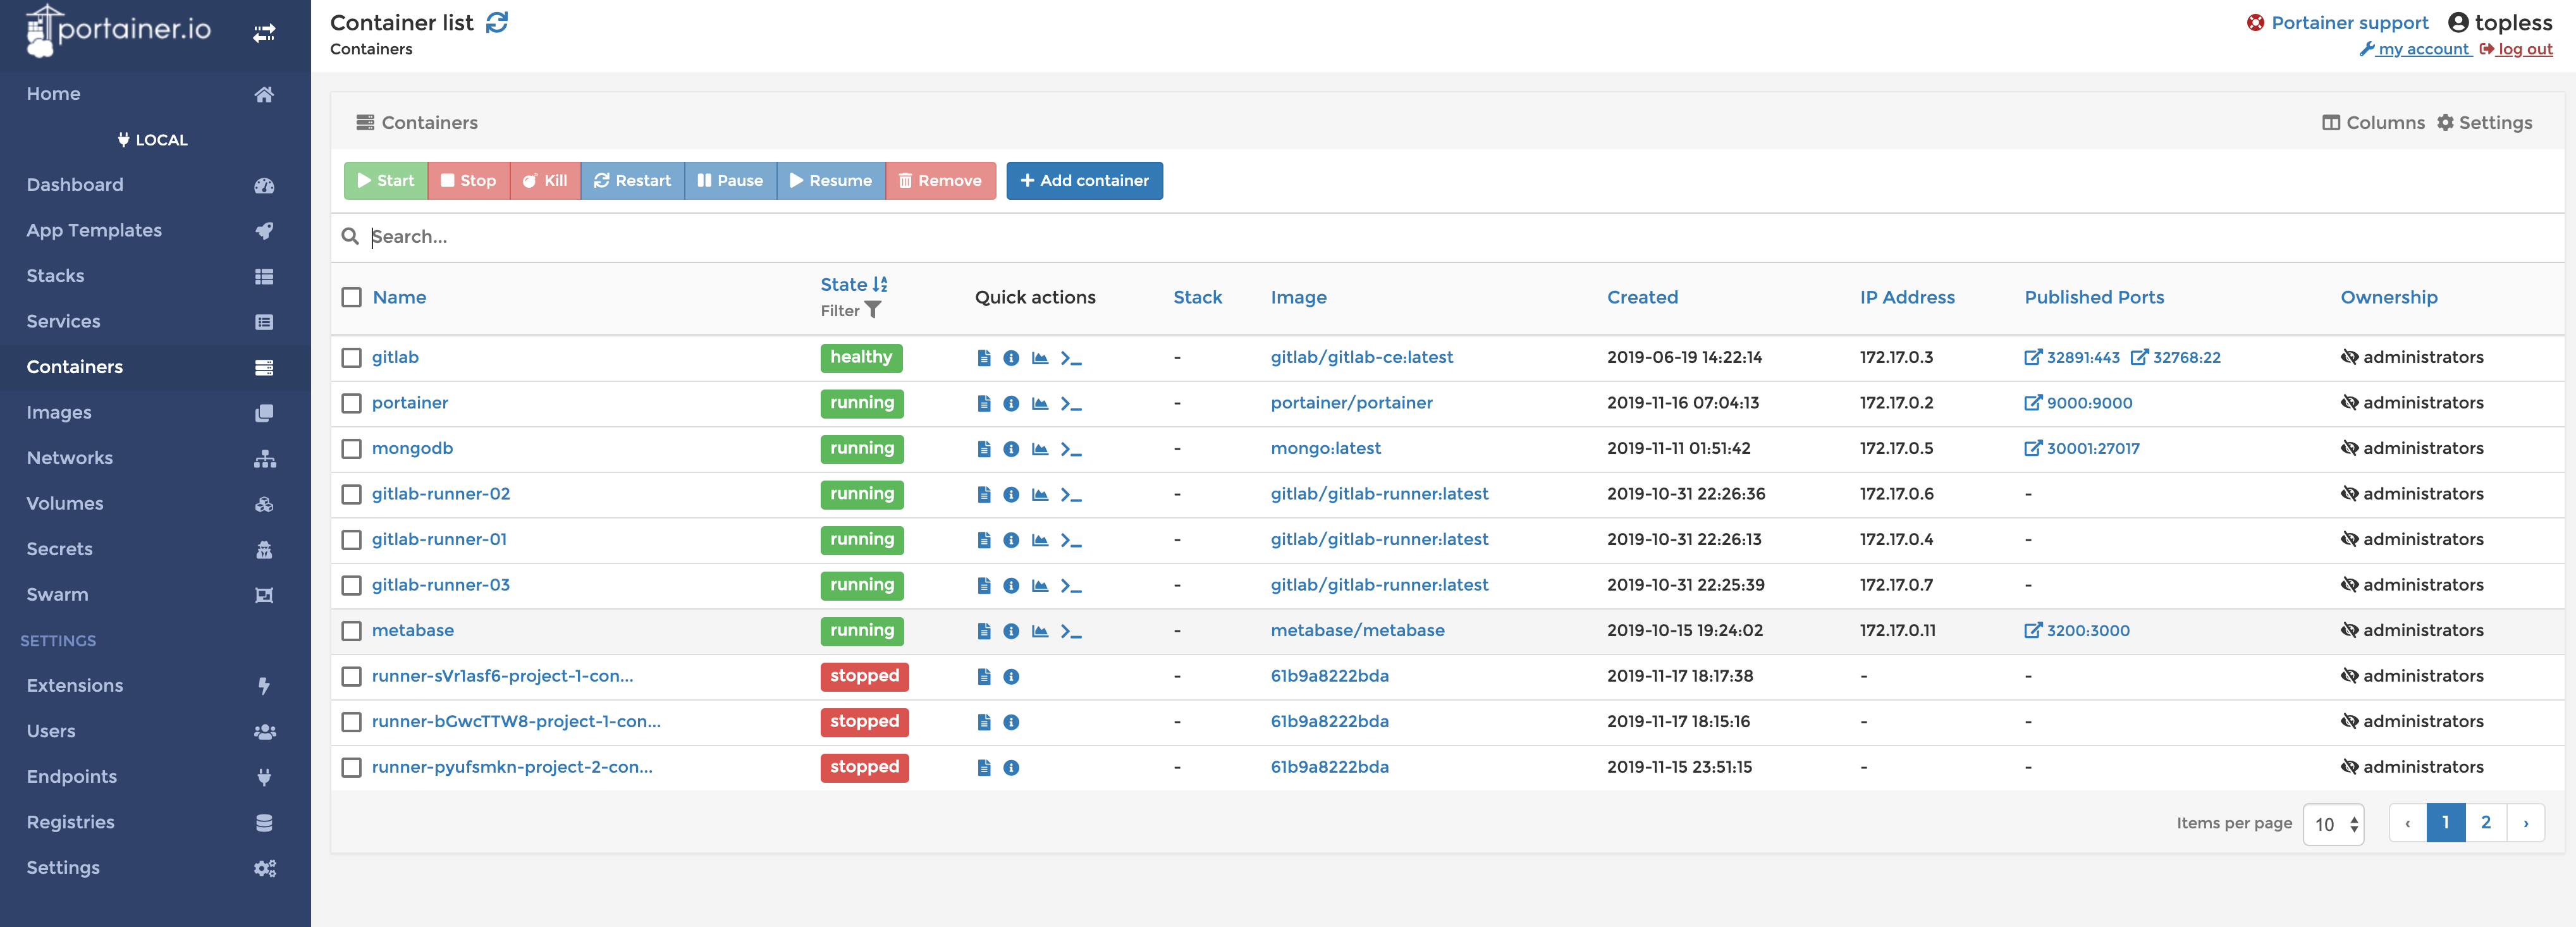Viewport: 2576px width, 927px height.
Task: Open the Columns selector
Action: coord(2373,123)
